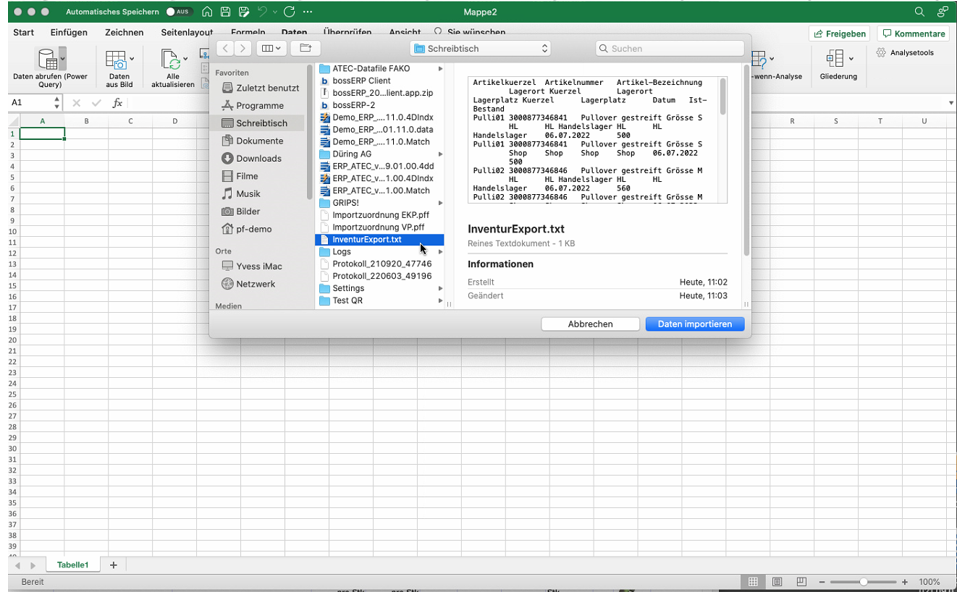Click the Save disk icon
This screenshot has width=963, height=595.
coord(226,12)
